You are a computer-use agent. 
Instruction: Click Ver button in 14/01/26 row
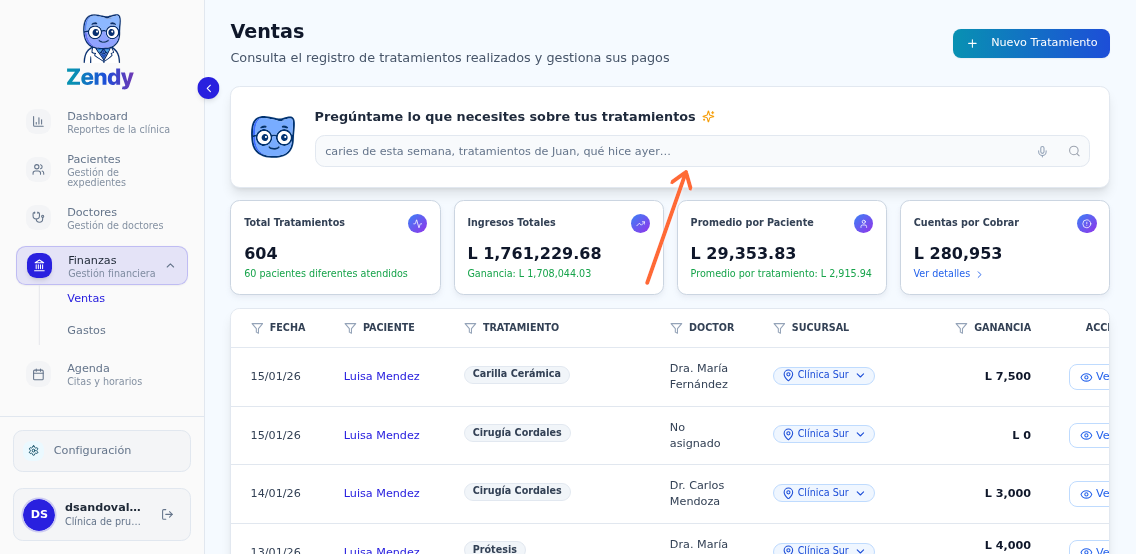click(x=1090, y=494)
